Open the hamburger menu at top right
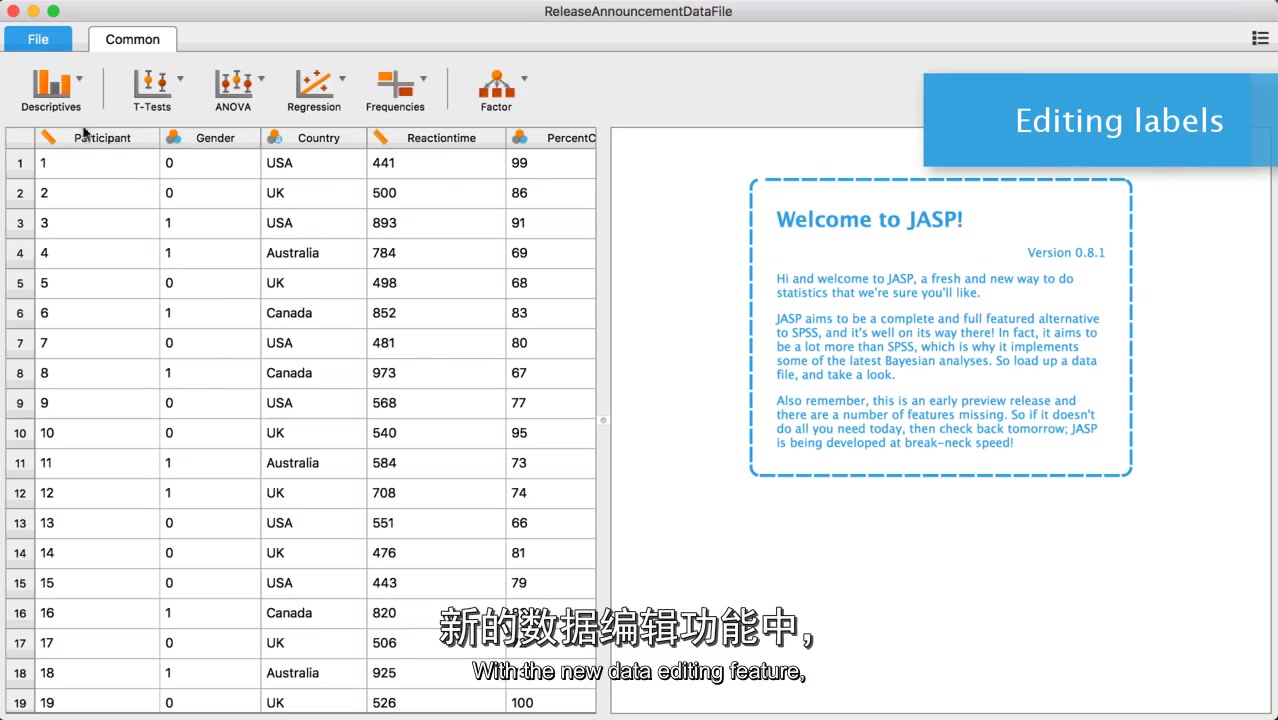1278x720 pixels. tap(1260, 38)
